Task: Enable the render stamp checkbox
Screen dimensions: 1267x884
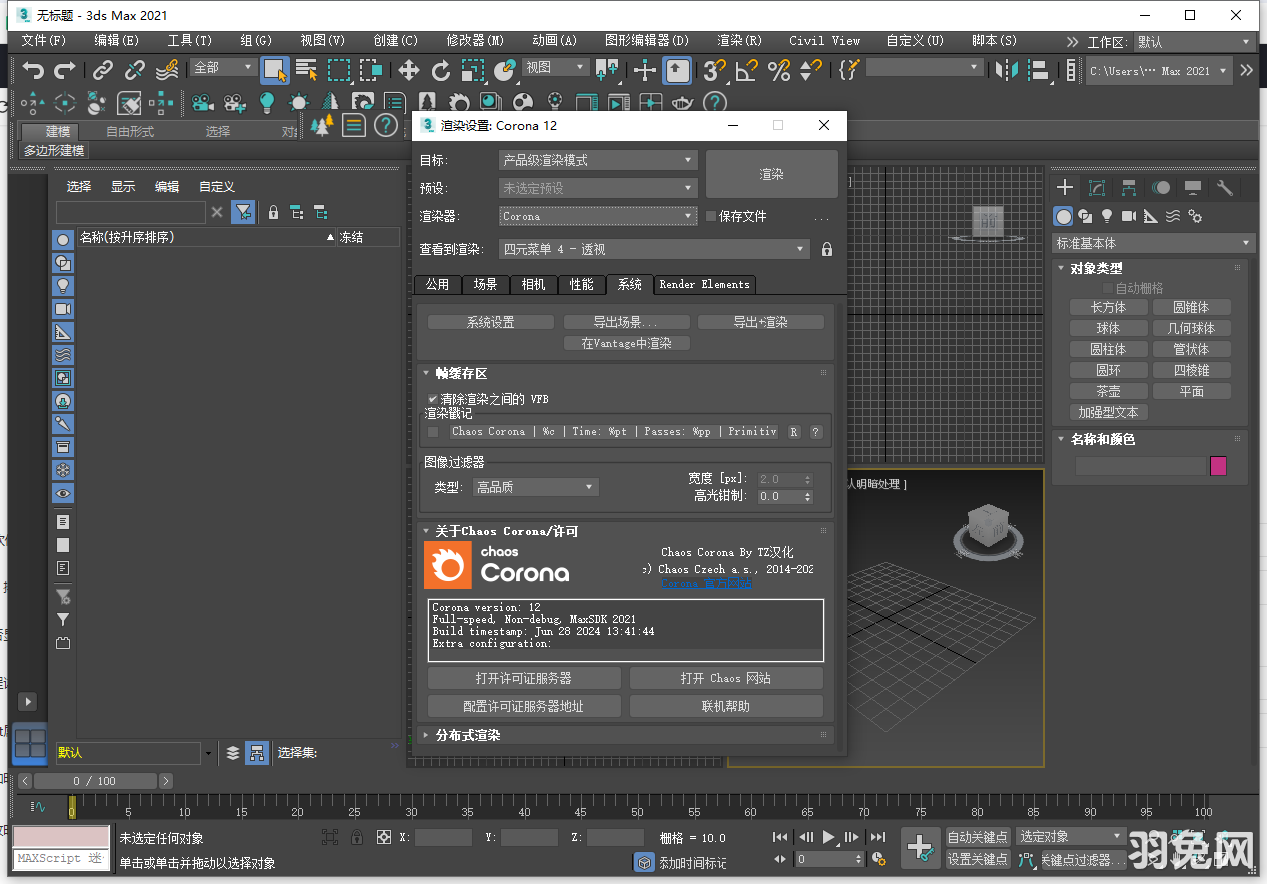Action: point(433,432)
